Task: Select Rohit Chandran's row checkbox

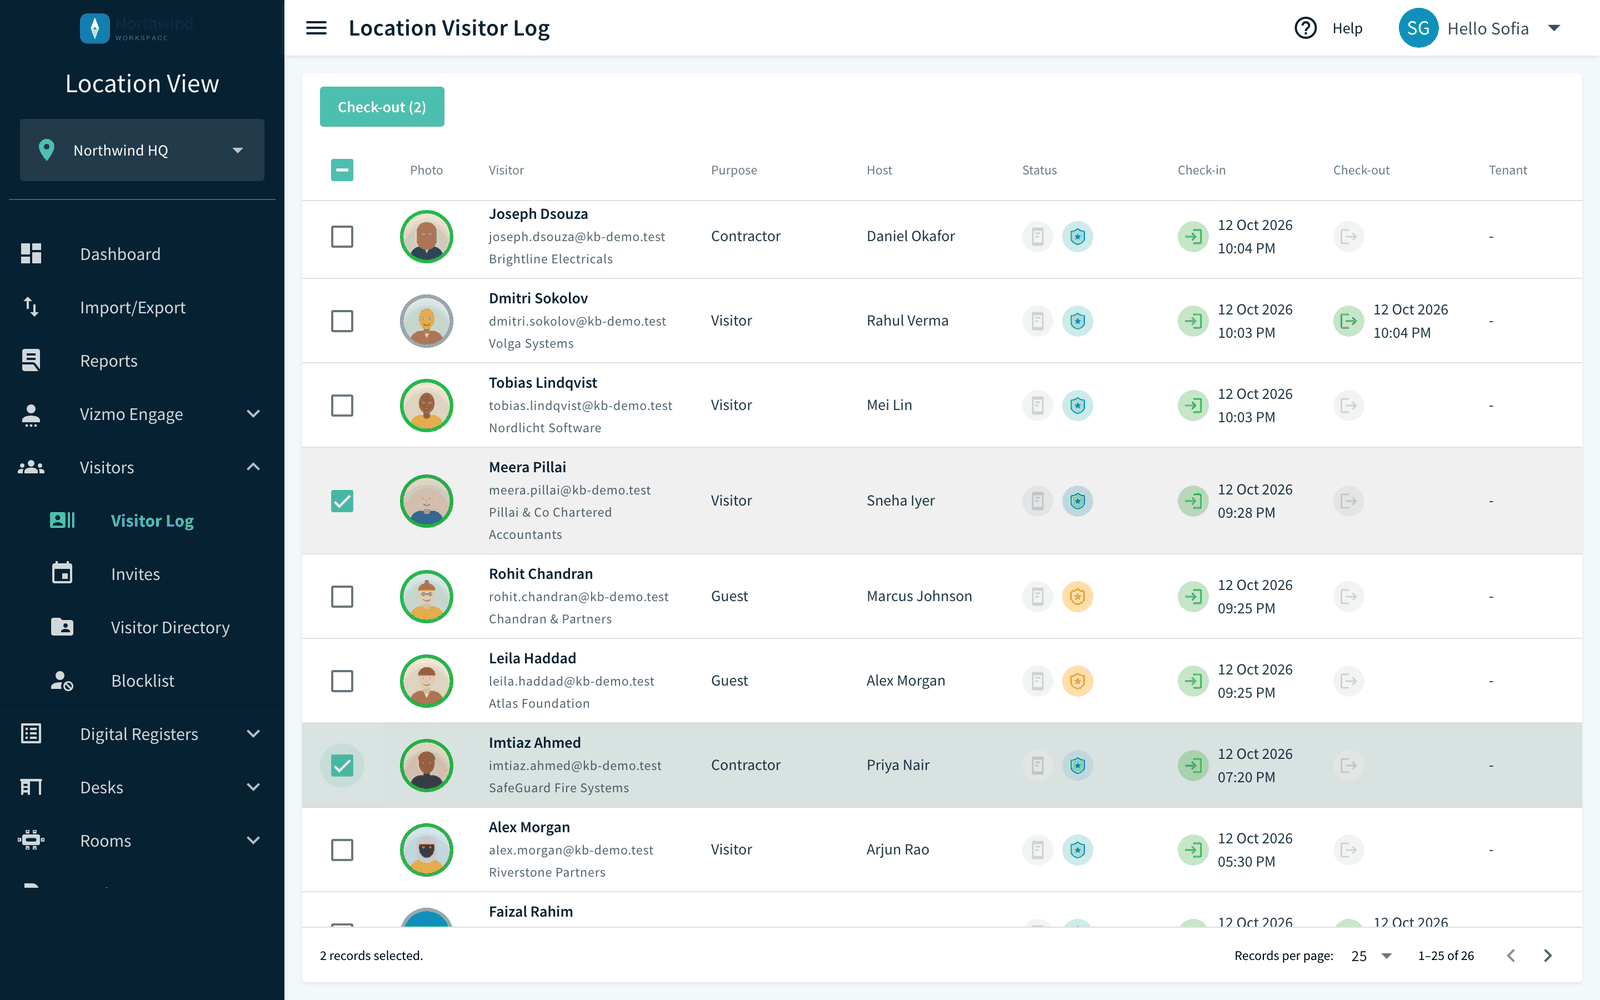Action: coord(342,597)
